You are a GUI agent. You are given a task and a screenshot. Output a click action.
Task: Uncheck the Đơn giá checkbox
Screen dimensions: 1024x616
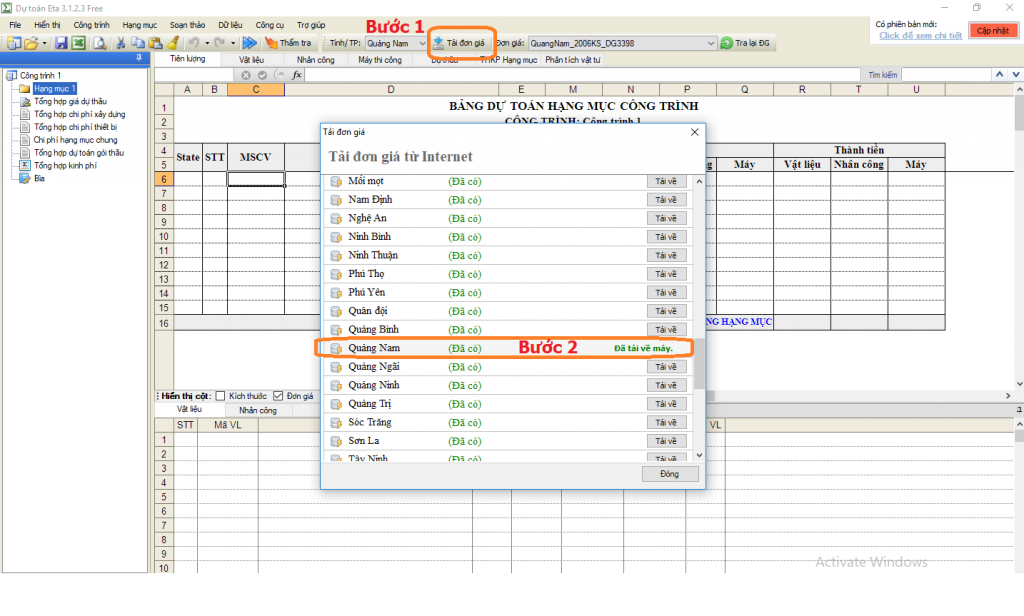(x=278, y=396)
